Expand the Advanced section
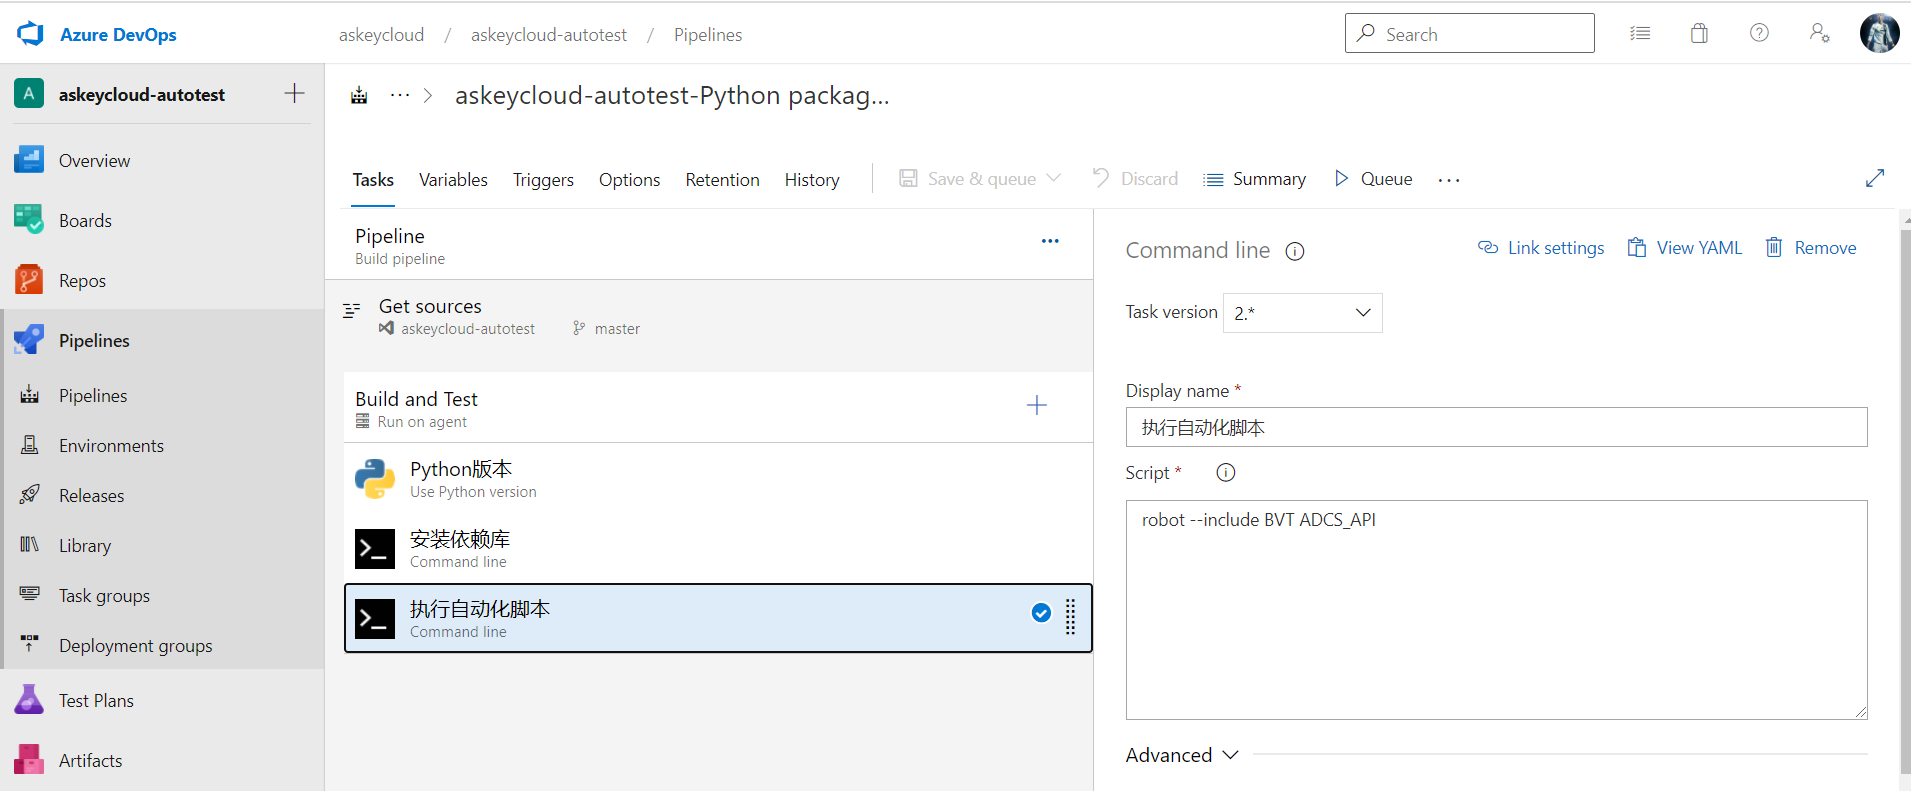Image resolution: width=1911 pixels, height=791 pixels. coord(1182,755)
